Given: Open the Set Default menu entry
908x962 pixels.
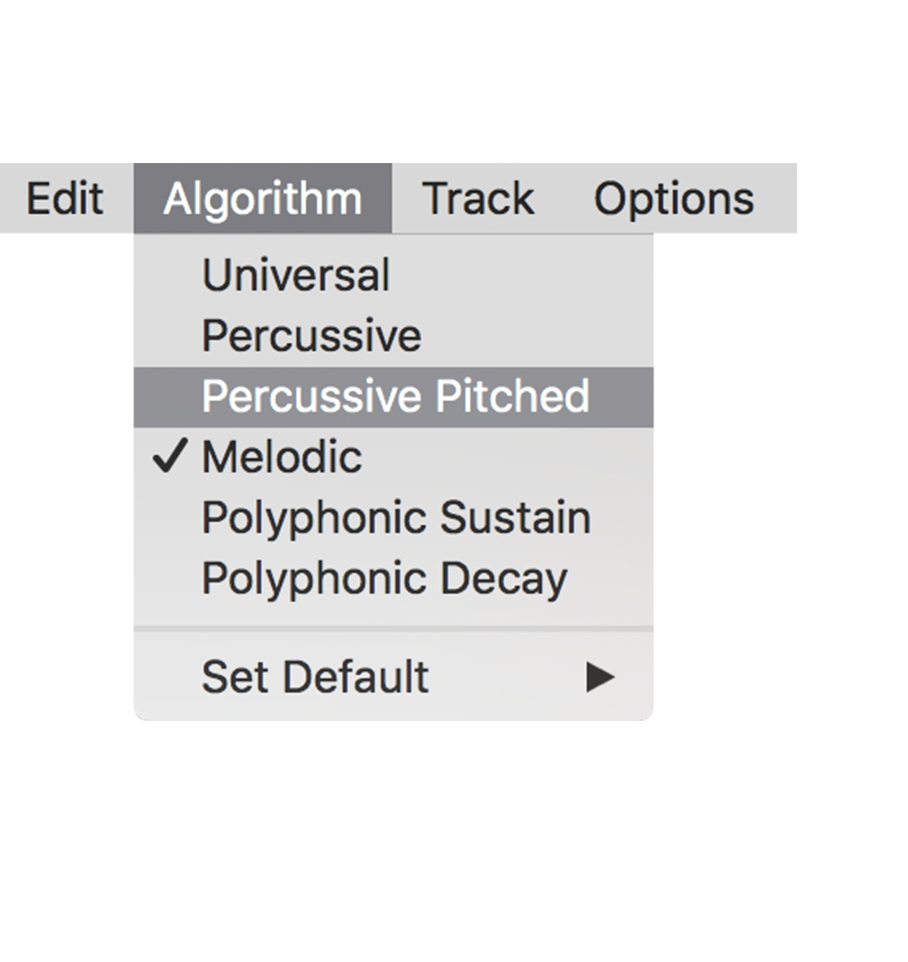Looking at the screenshot, I should point(315,677).
